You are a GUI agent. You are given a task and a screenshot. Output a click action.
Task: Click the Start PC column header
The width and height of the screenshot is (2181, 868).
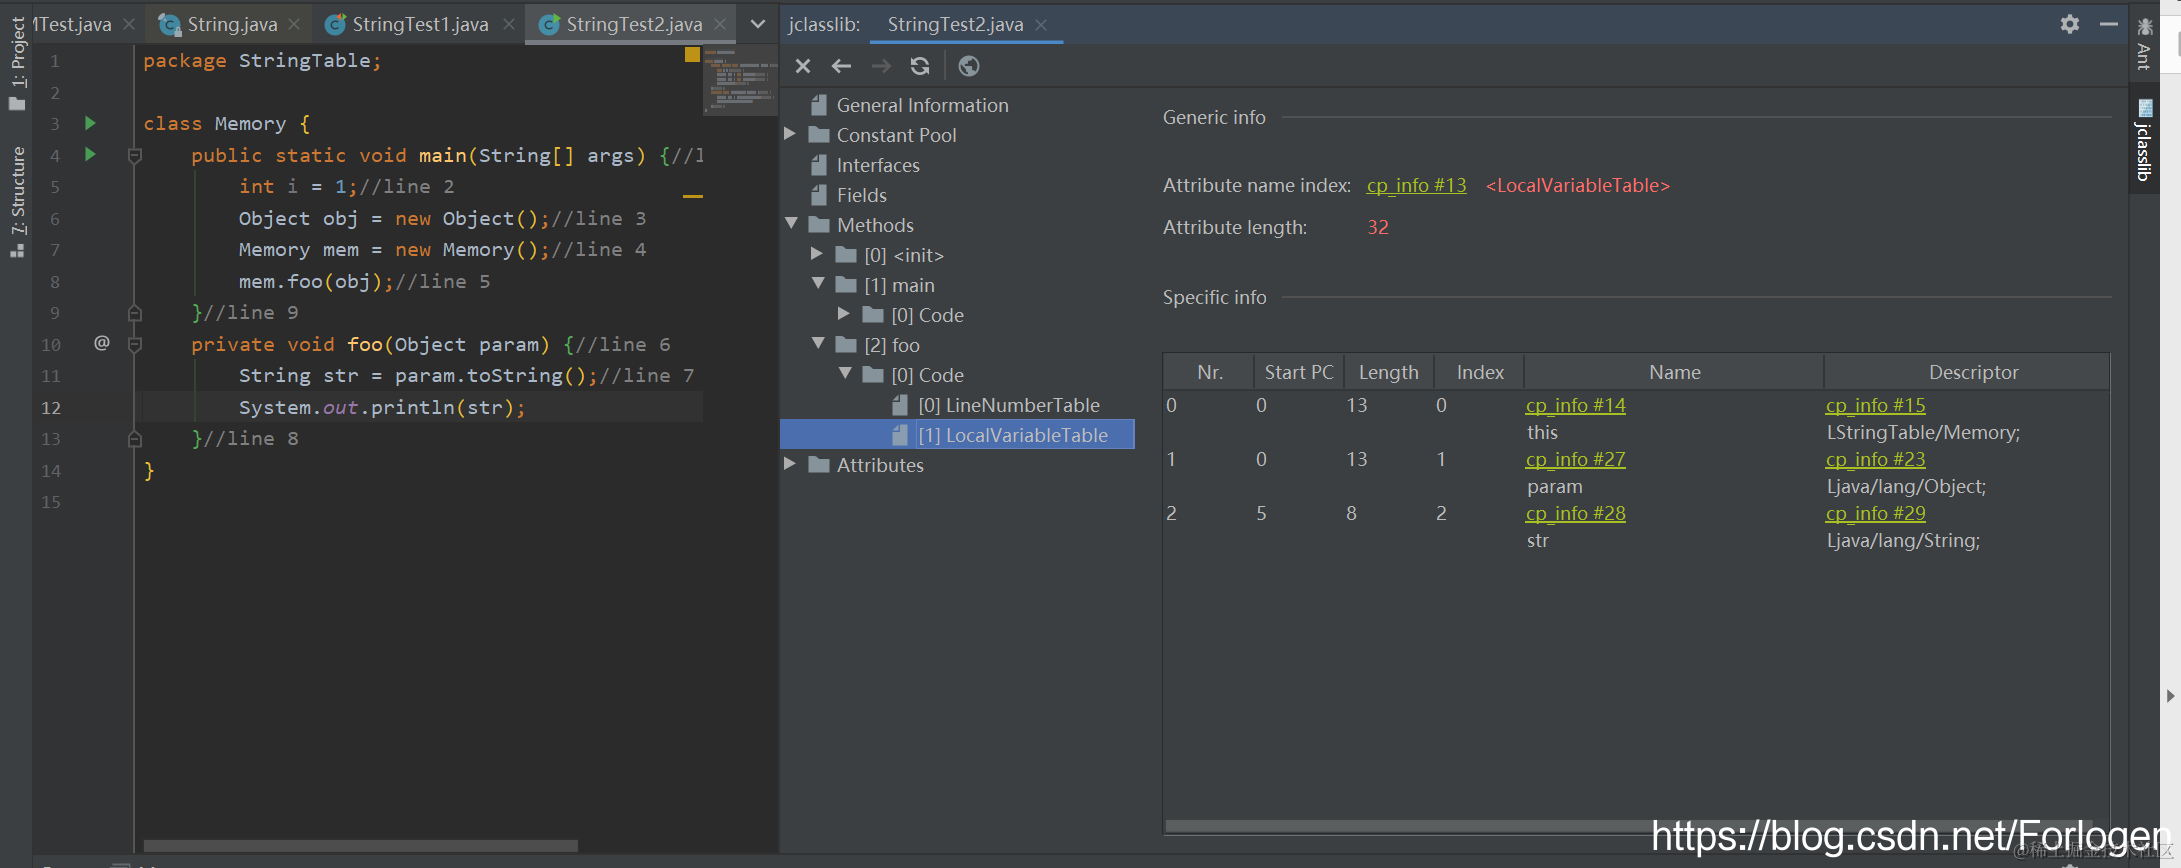click(1299, 372)
